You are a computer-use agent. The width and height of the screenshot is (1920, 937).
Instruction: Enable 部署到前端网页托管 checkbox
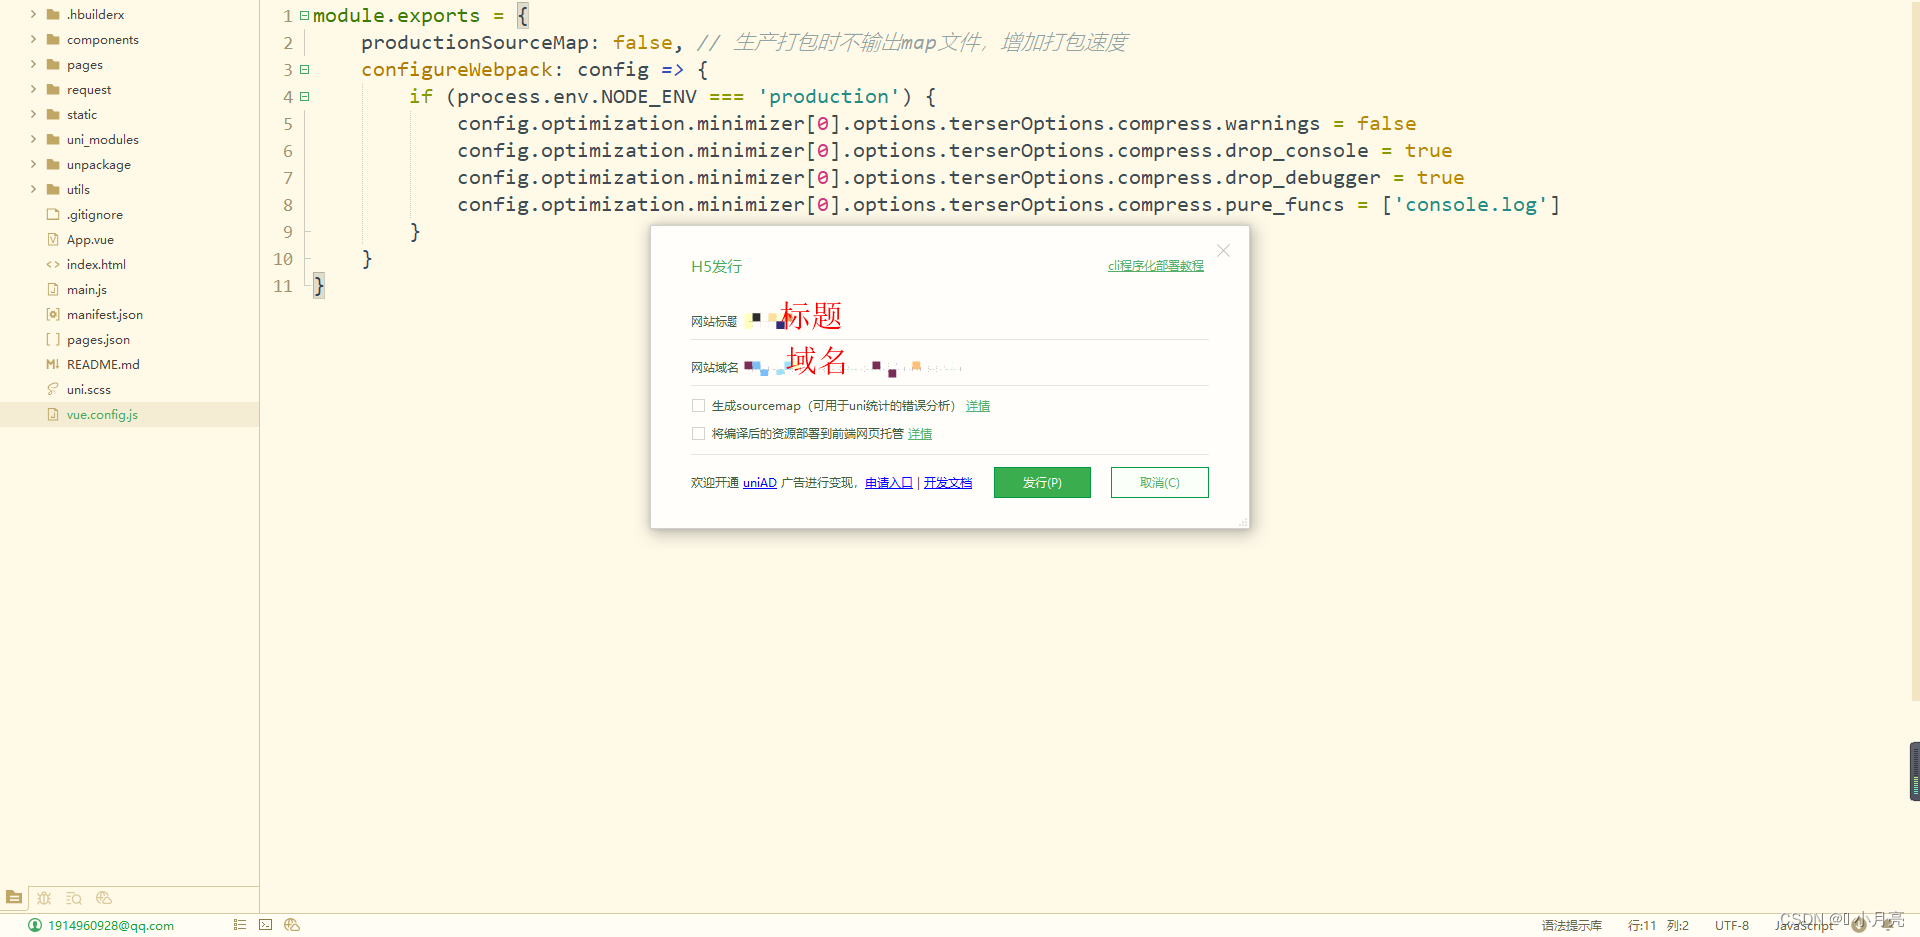click(698, 433)
